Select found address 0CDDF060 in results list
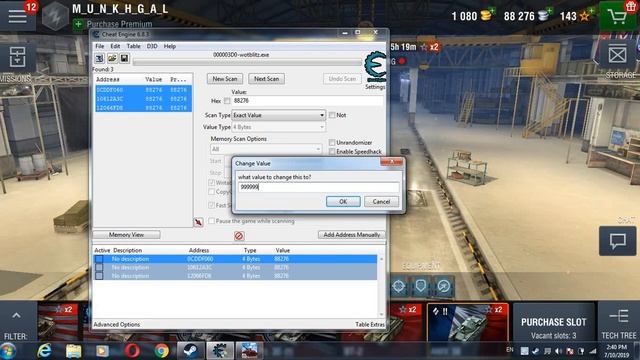Image resolution: width=640 pixels, height=360 pixels. [x=144, y=90]
